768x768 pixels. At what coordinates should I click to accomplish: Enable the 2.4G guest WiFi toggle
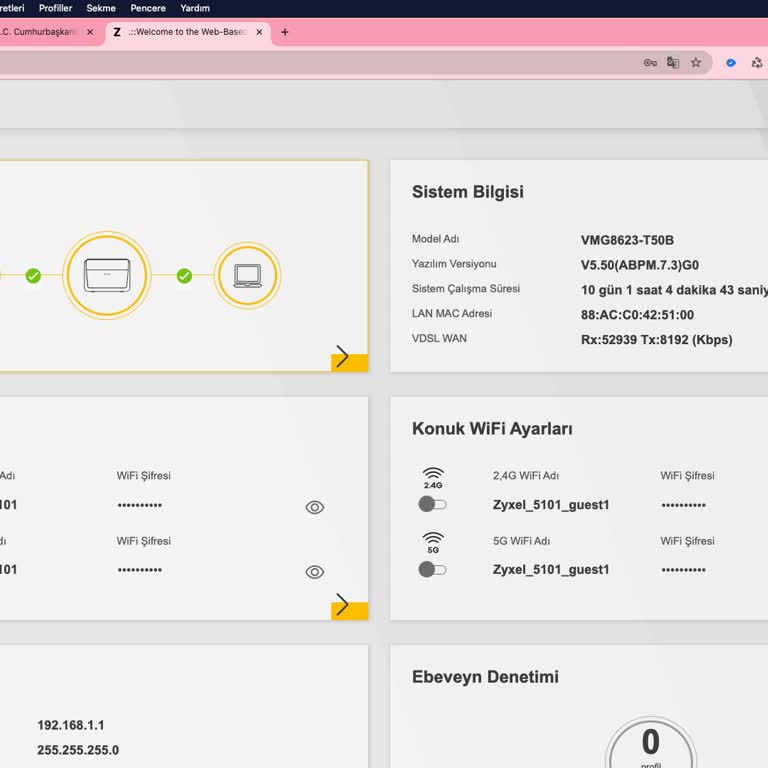(x=432, y=504)
